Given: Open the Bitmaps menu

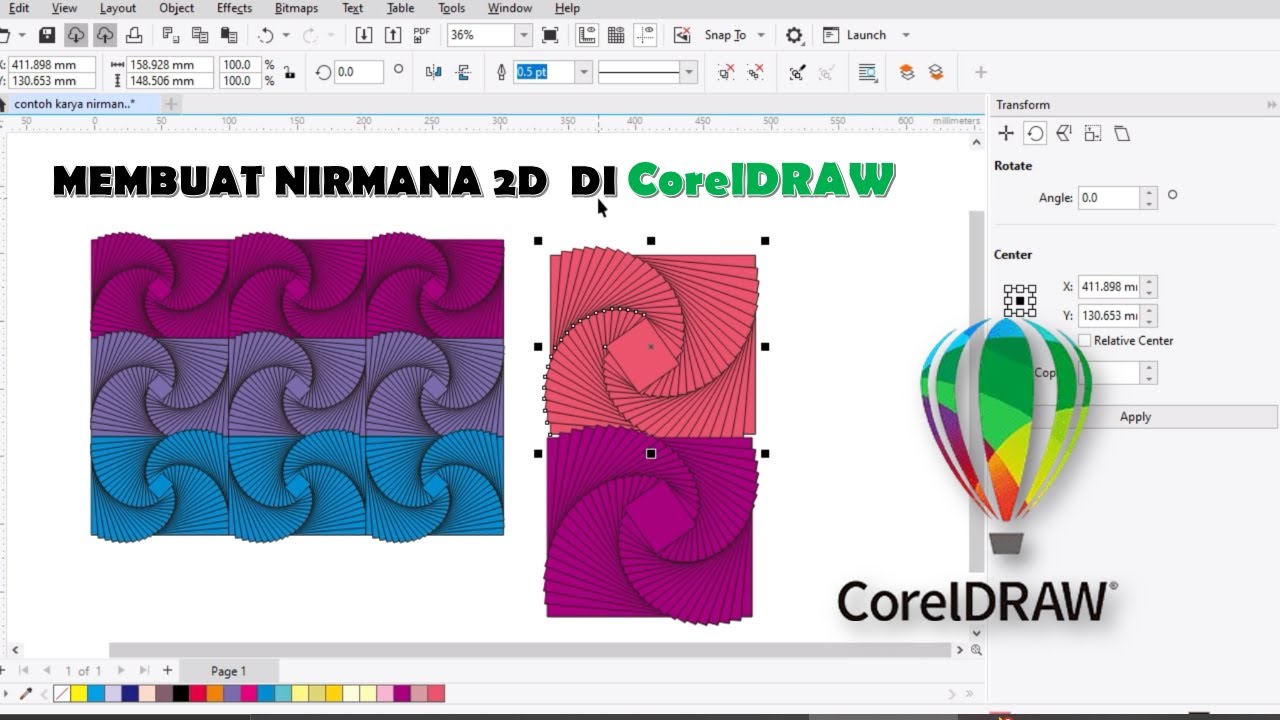Looking at the screenshot, I should click(x=296, y=8).
